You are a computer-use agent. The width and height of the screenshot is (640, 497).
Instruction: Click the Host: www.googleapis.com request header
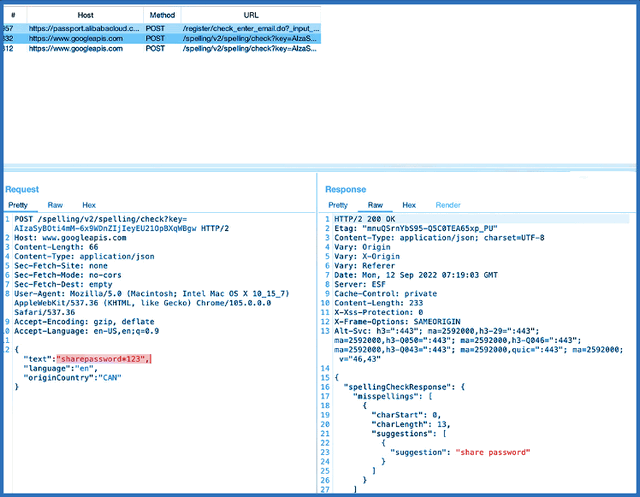[x=70, y=238]
